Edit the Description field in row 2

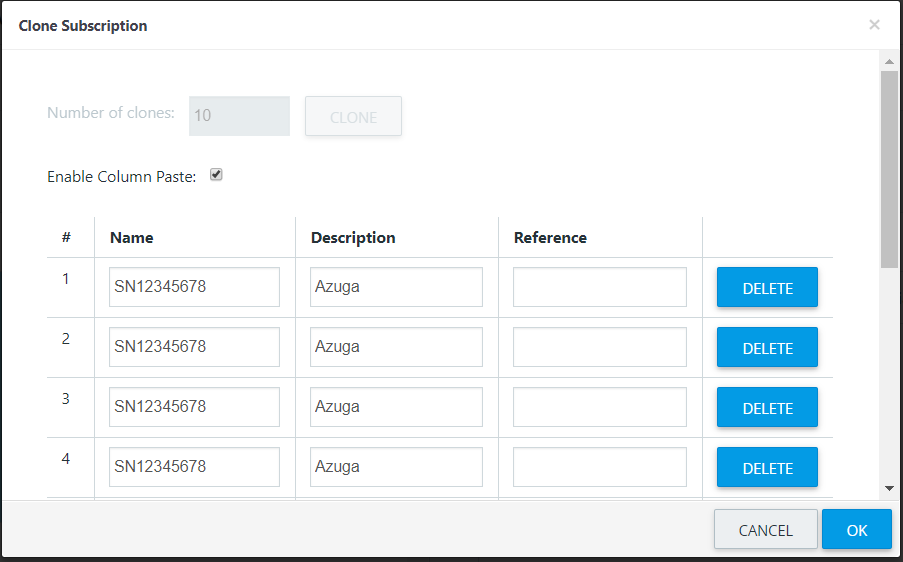[396, 347]
